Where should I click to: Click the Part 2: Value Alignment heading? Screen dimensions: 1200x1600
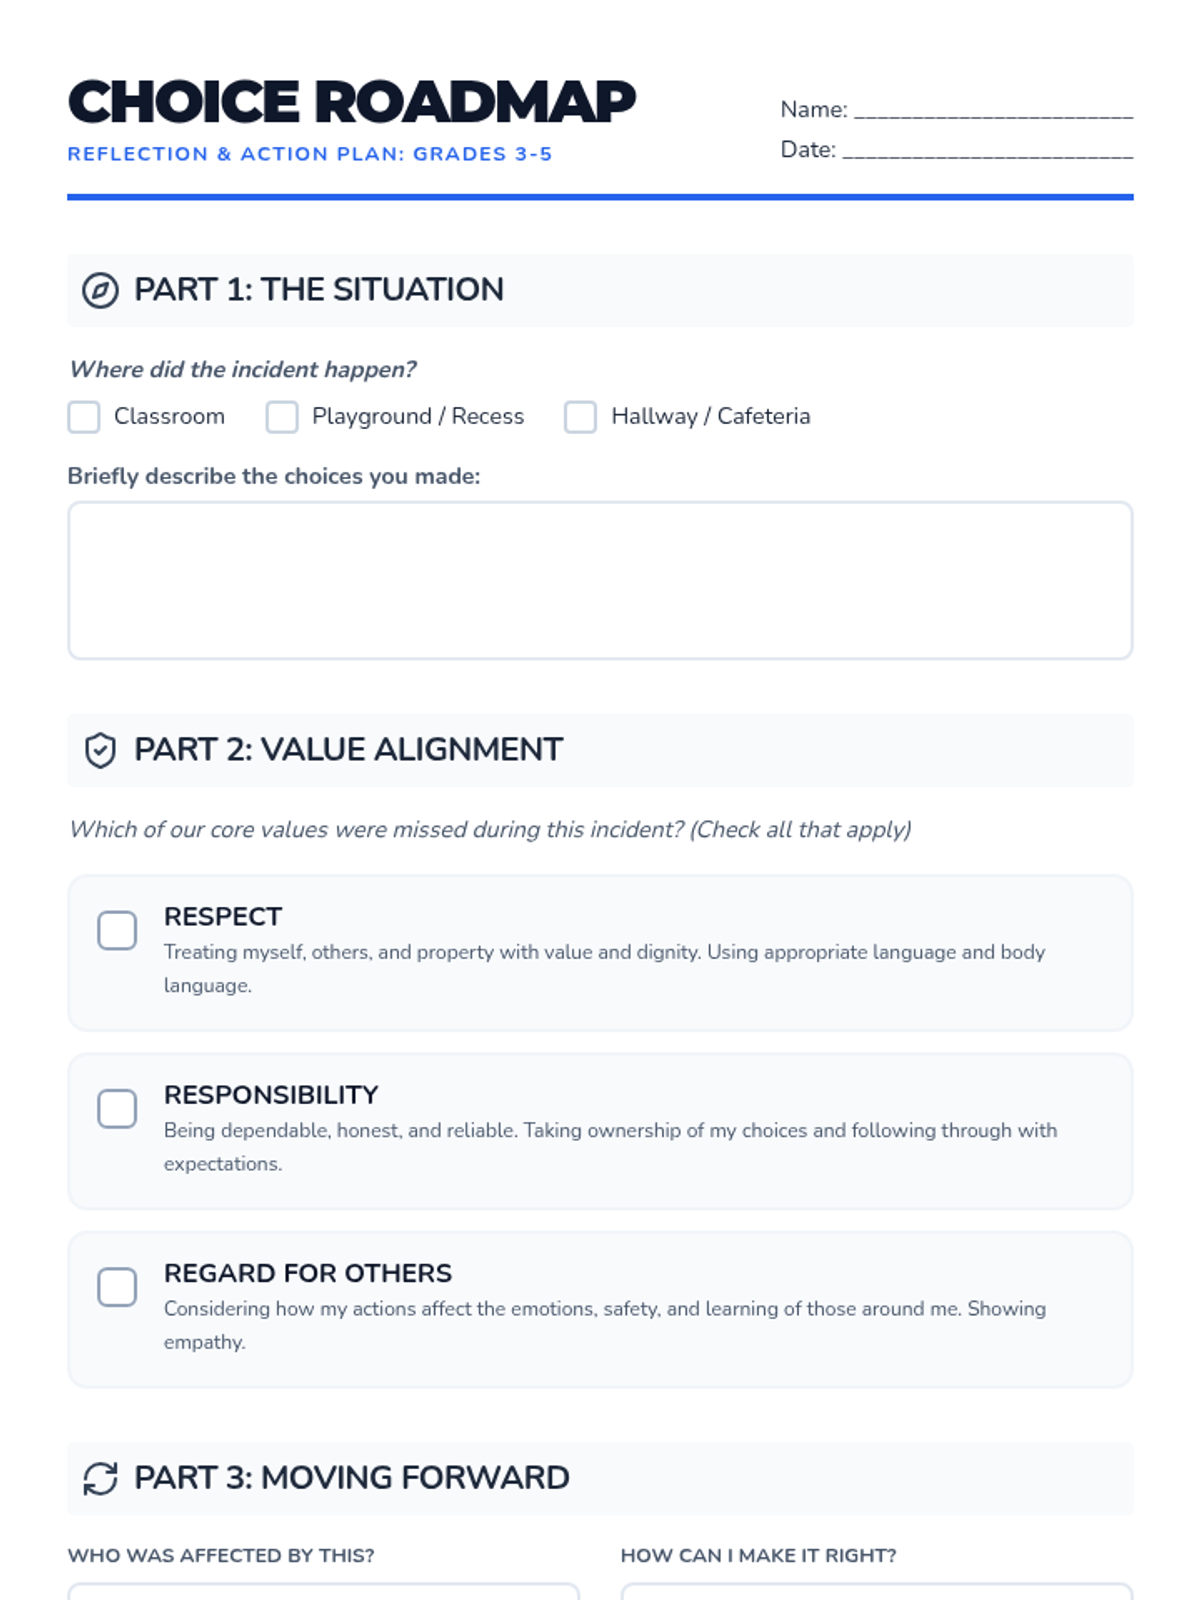coord(348,750)
